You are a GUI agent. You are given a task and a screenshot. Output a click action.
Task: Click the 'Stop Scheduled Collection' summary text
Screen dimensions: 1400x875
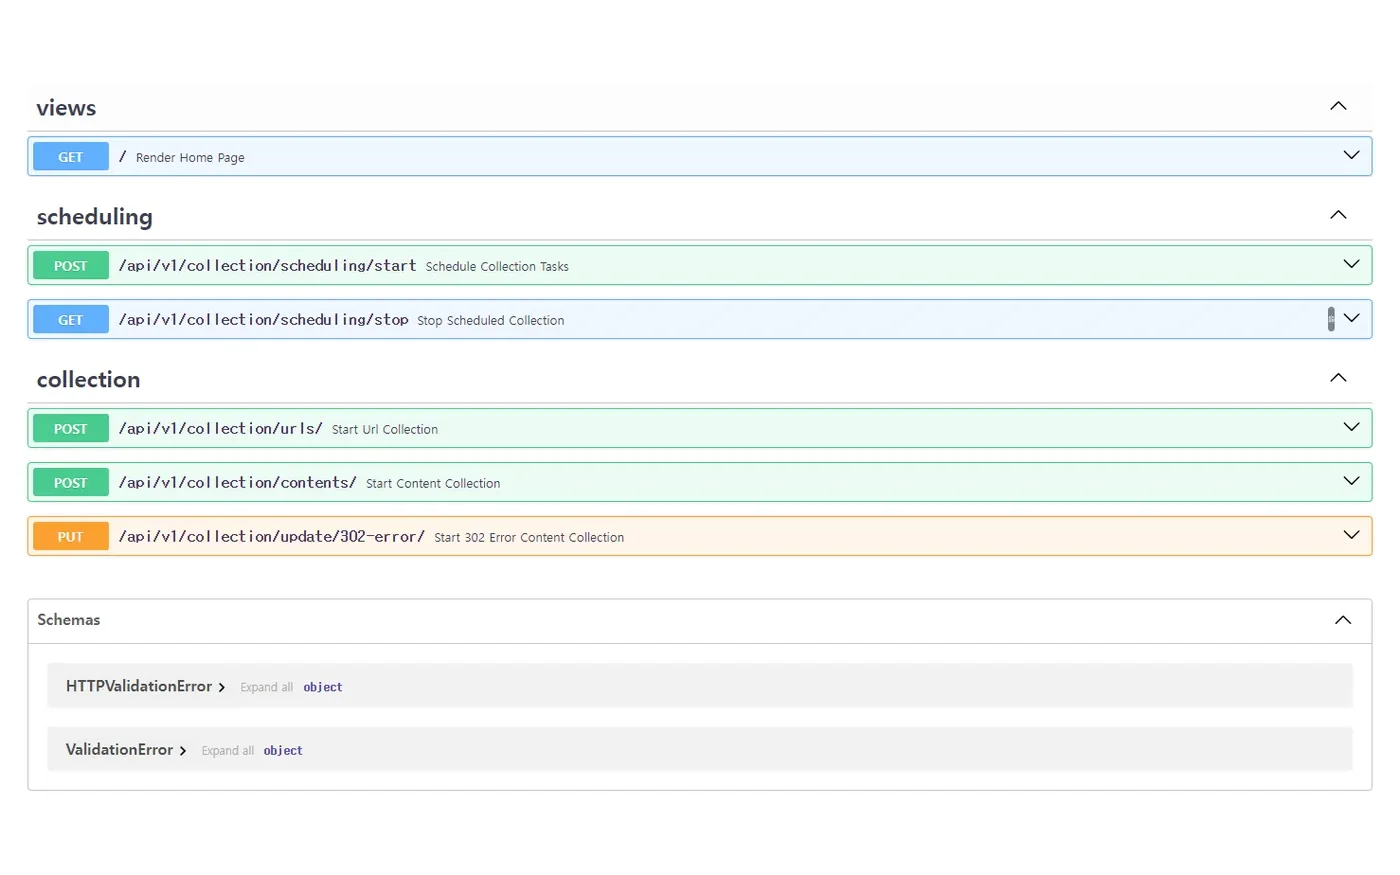491,321
